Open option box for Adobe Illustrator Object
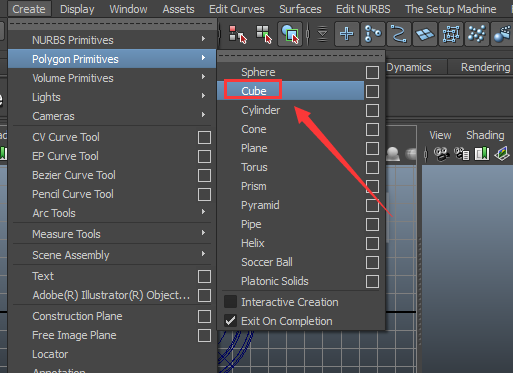 204,295
